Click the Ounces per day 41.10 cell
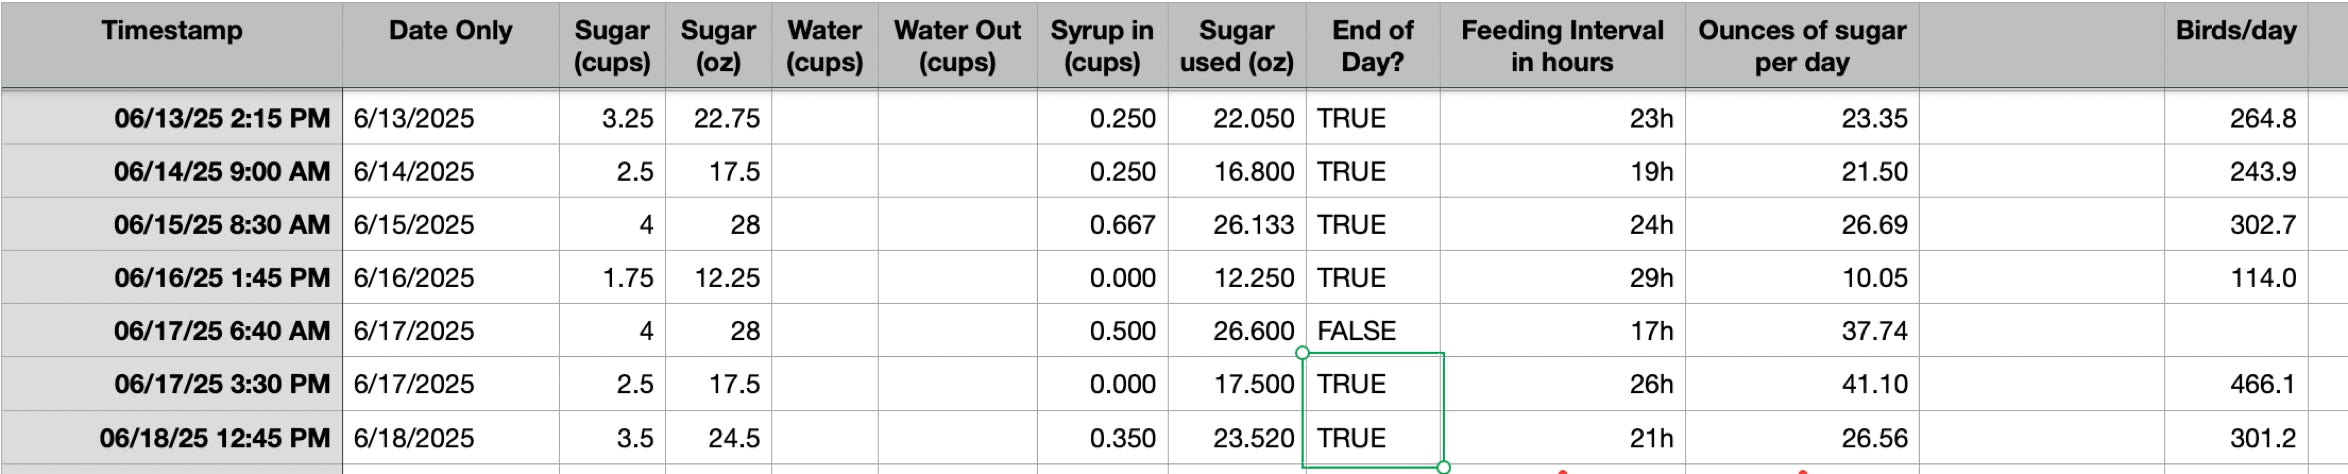Viewport: 2348px width, 474px height. (1802, 384)
